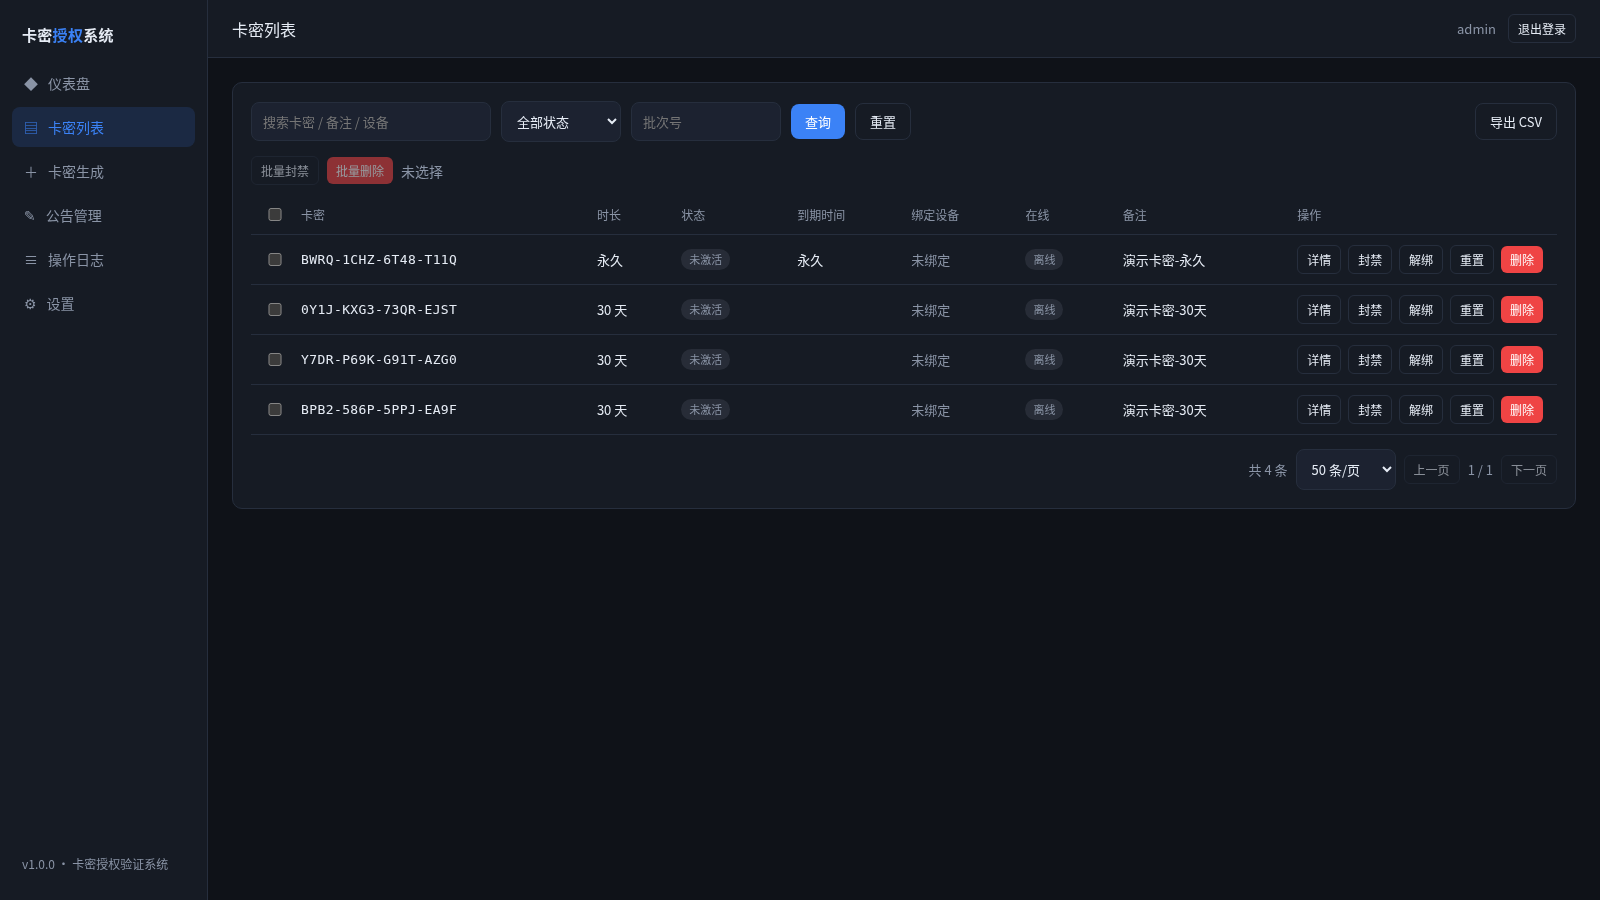Export the list with 导出 CSV
This screenshot has width=1600, height=900.
coord(1516,122)
